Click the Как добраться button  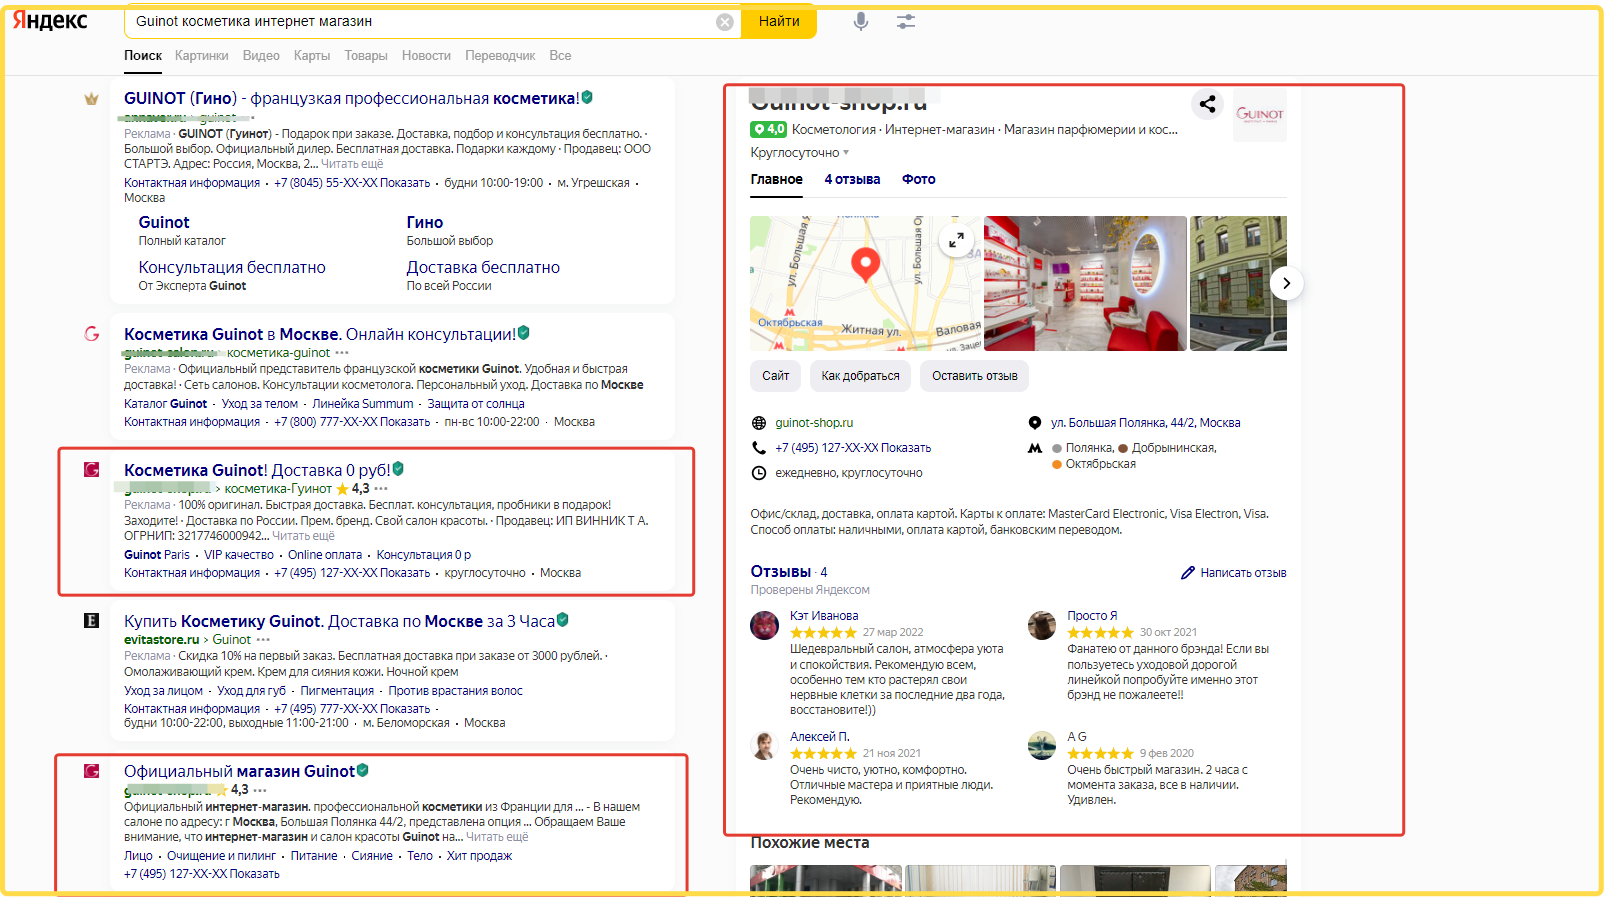point(860,376)
